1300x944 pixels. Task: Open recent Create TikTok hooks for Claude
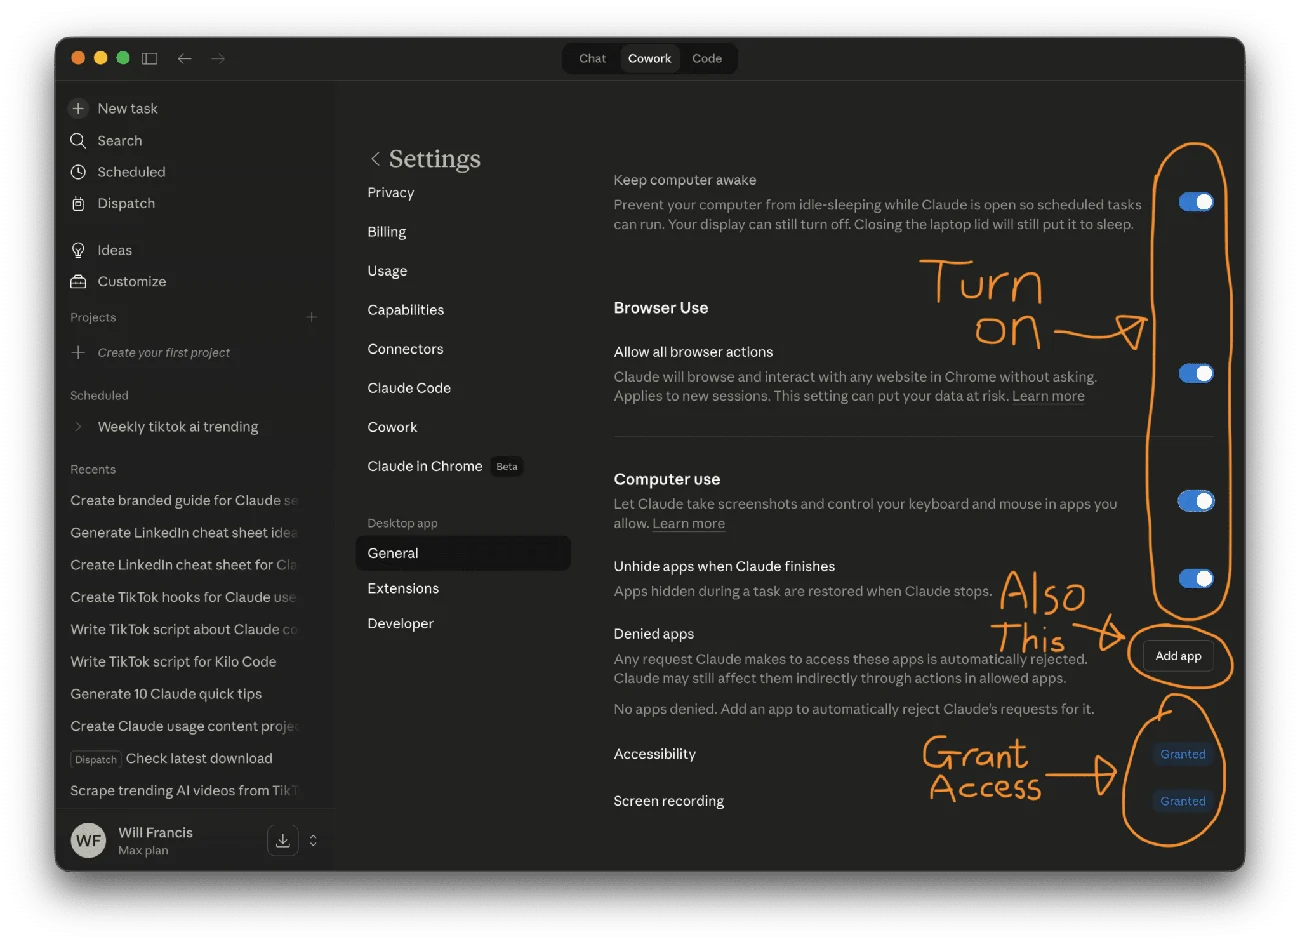pyautogui.click(x=184, y=597)
